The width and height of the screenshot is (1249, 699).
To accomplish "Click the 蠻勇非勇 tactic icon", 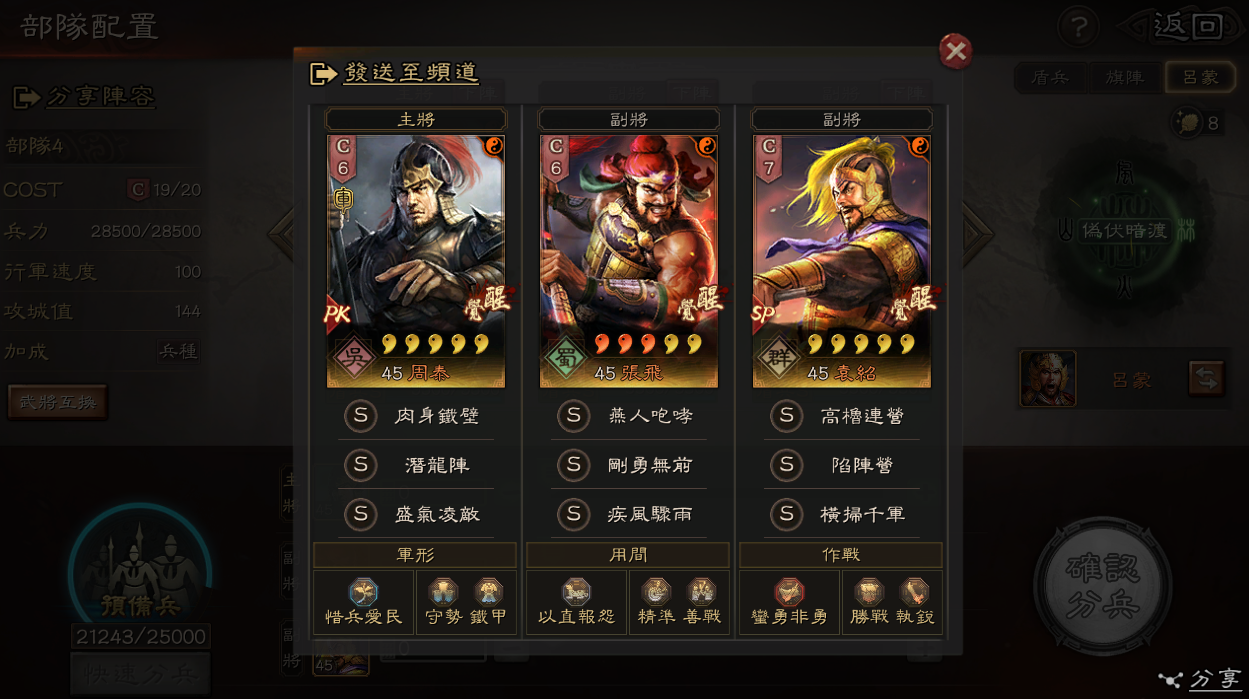I will pos(790,592).
